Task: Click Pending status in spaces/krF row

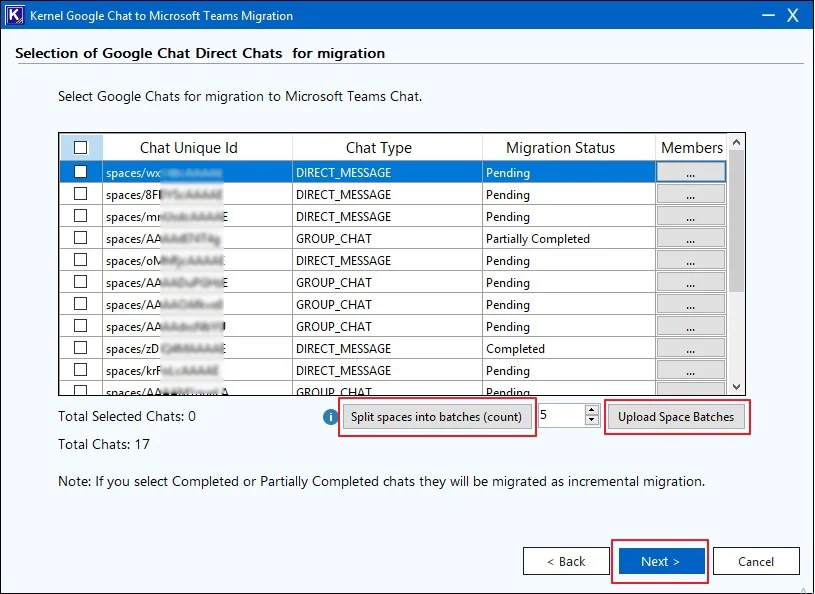Action: point(569,371)
